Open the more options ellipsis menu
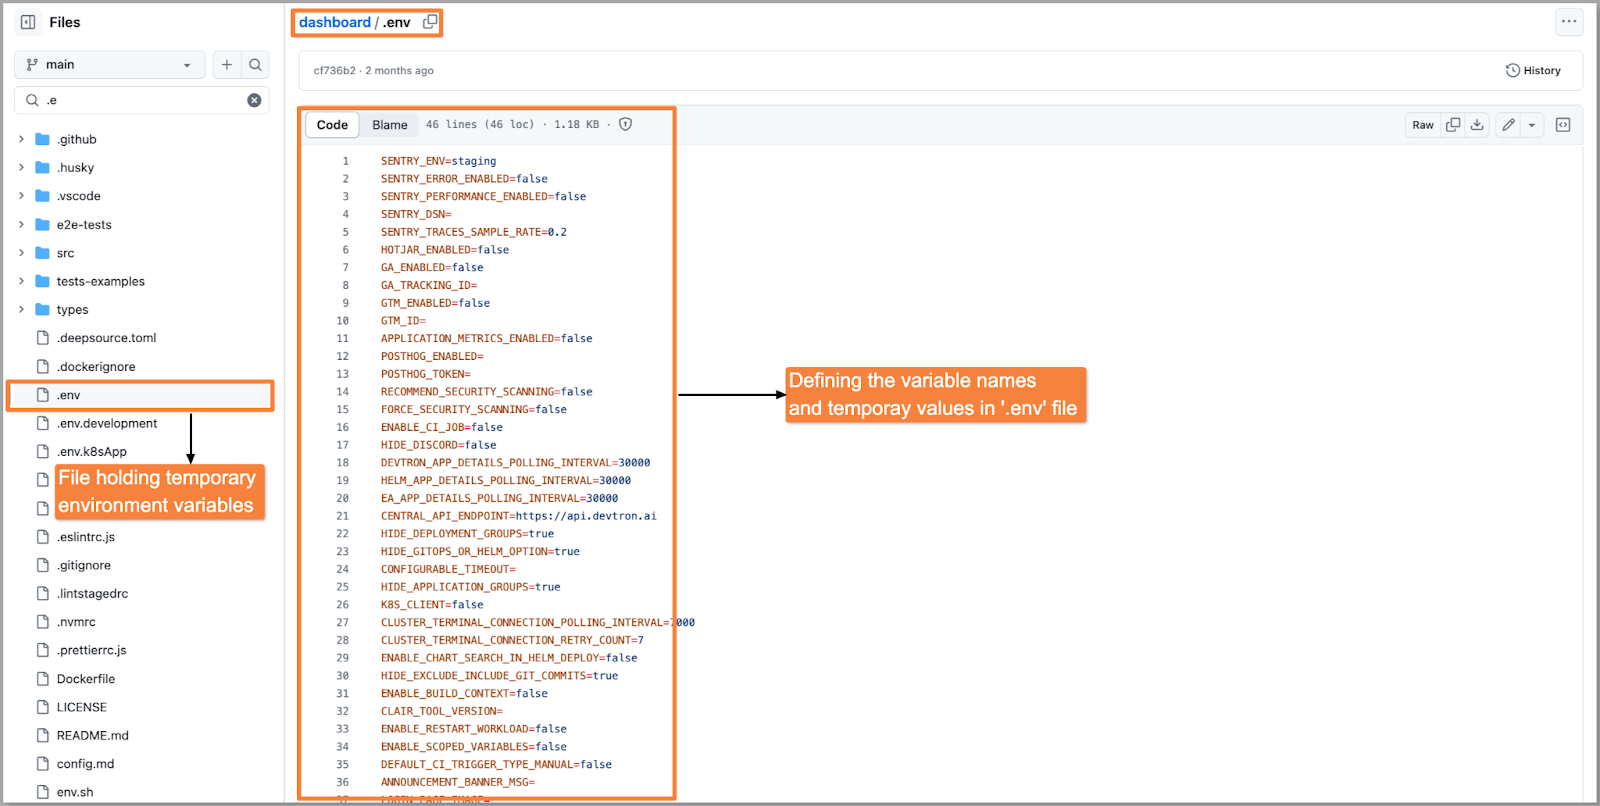Screen dimensions: 1600x806 click(x=1569, y=21)
